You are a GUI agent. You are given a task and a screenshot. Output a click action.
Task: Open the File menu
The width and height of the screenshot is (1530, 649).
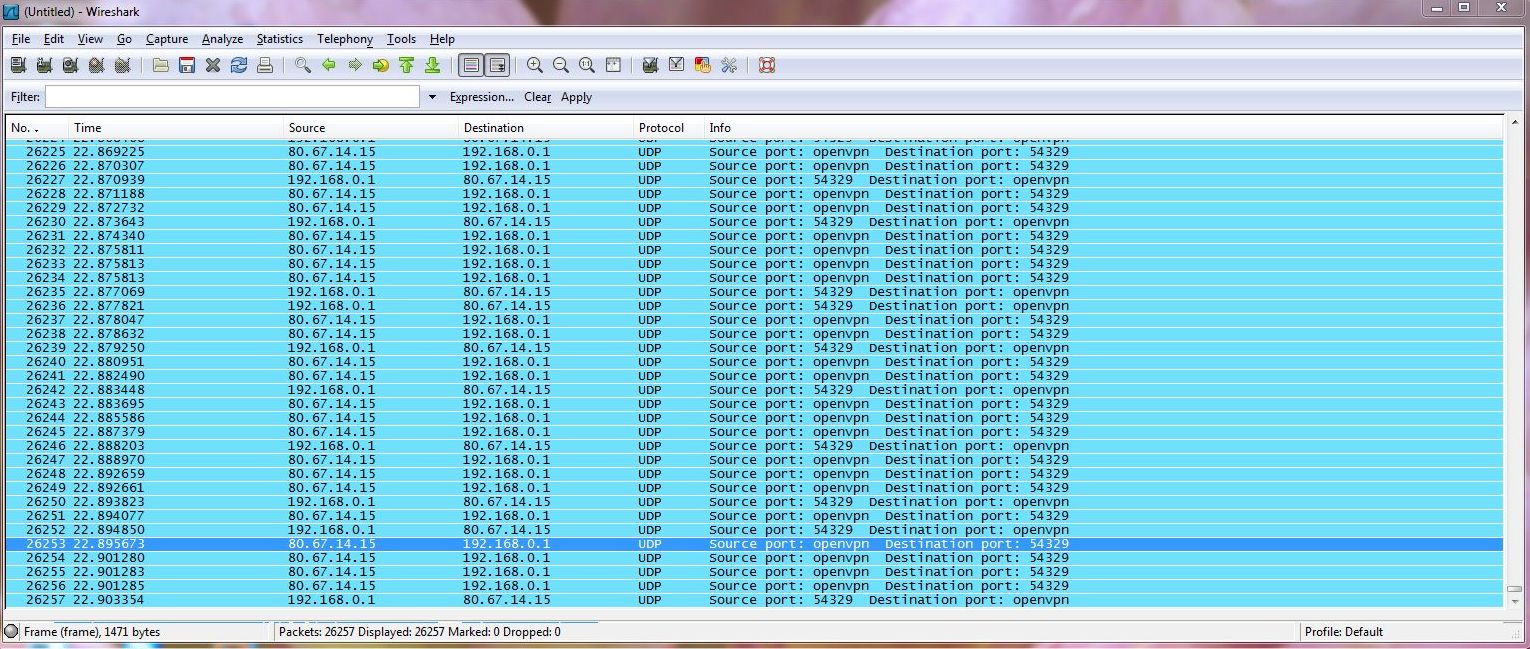pos(21,39)
